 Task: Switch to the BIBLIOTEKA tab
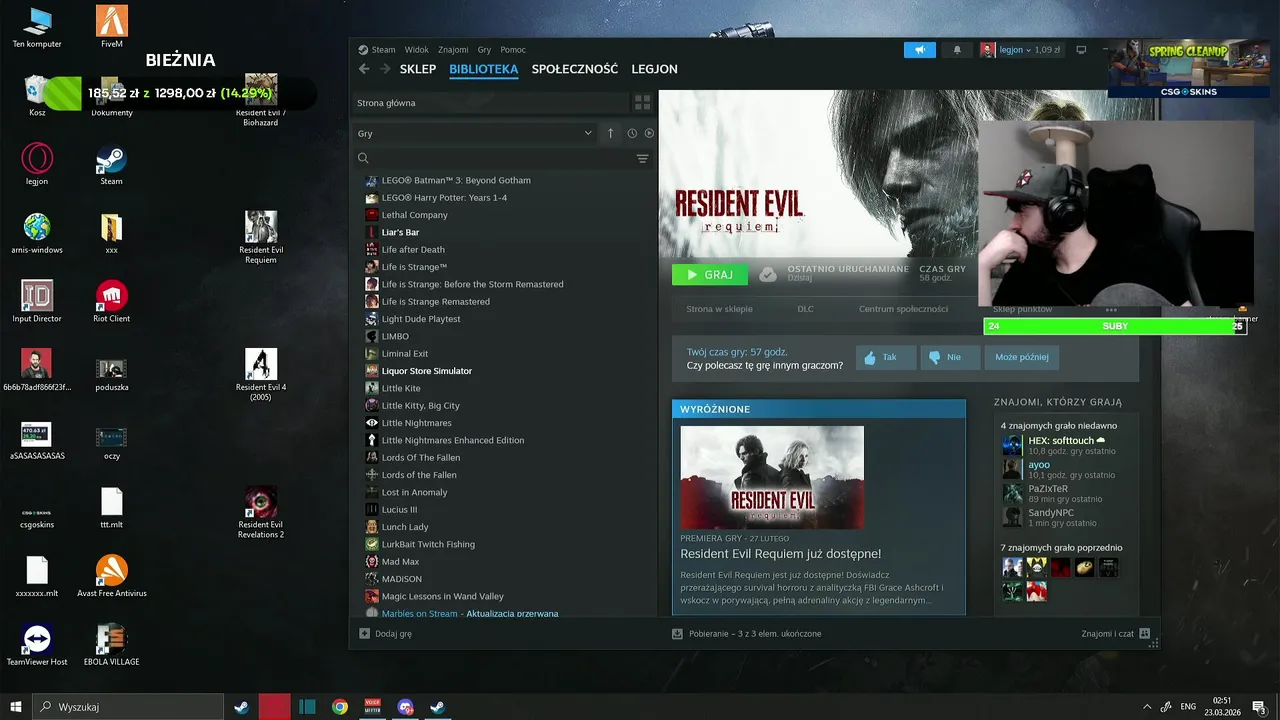pos(483,69)
